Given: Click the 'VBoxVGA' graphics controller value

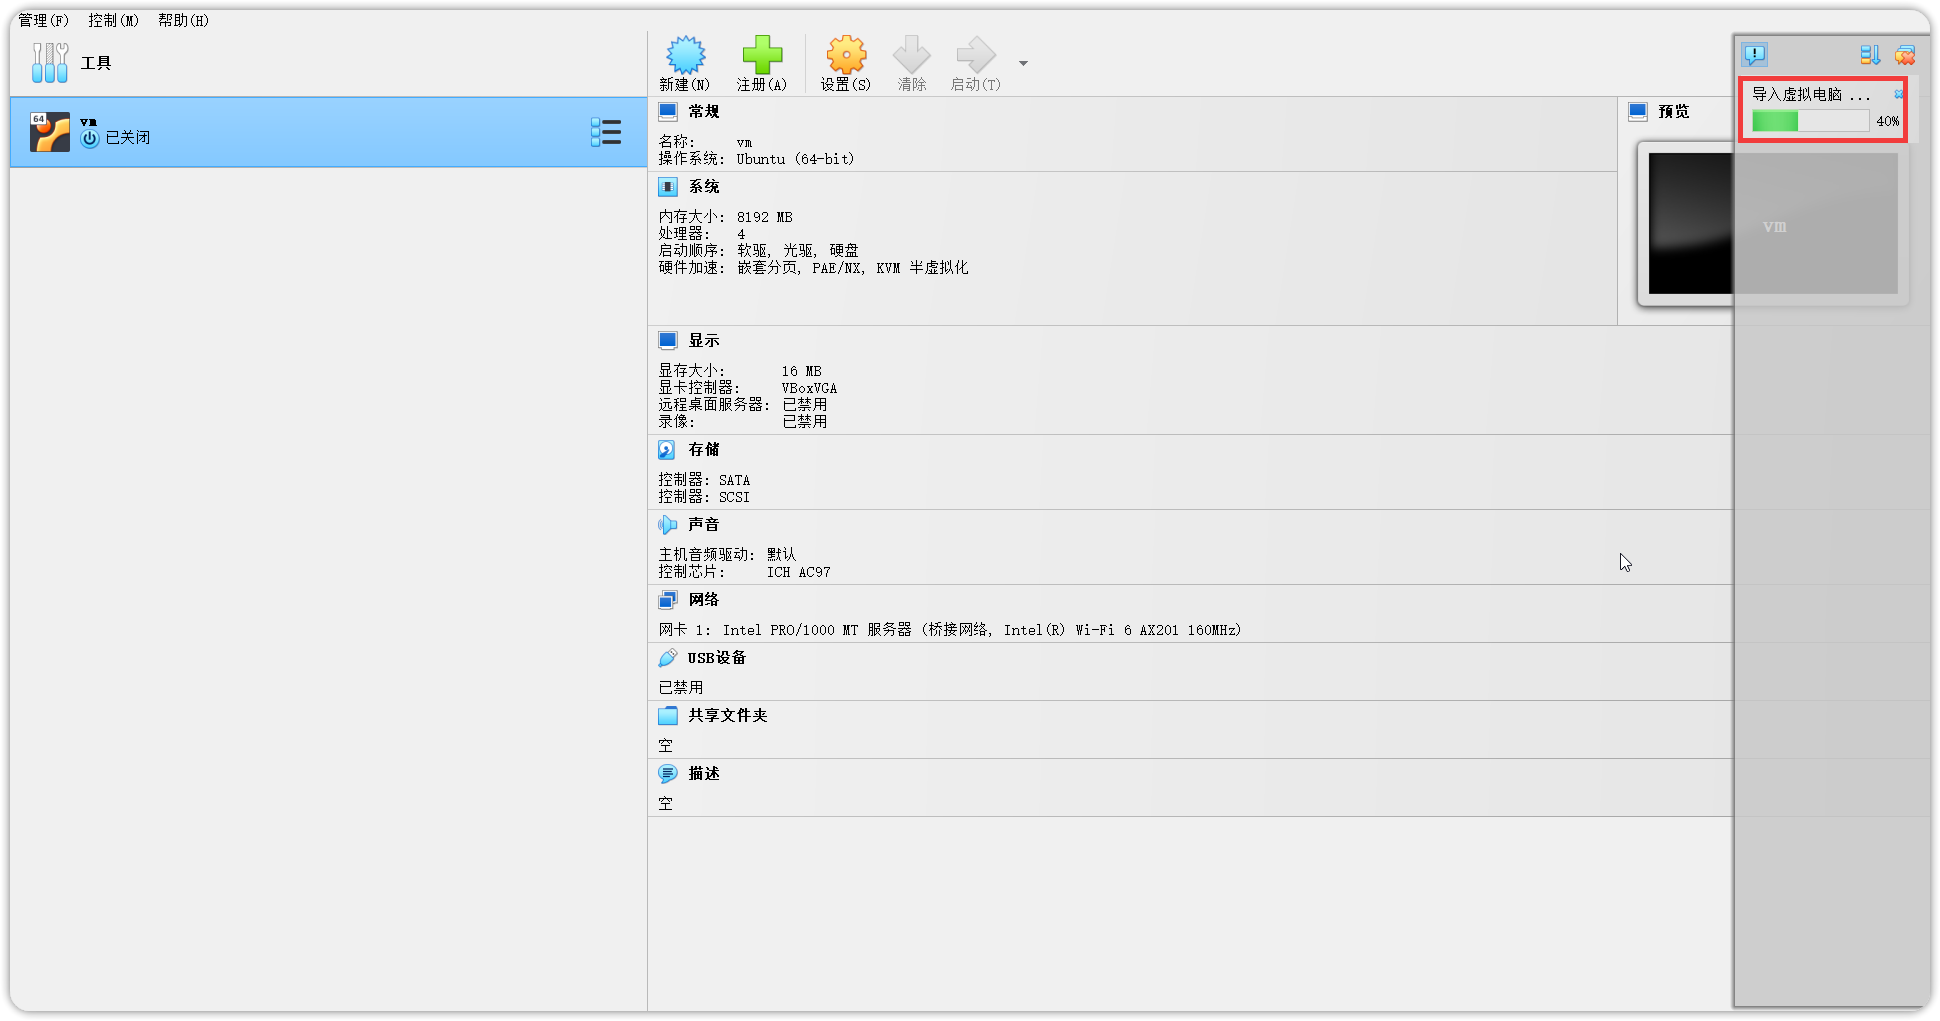Looking at the screenshot, I should [810, 388].
